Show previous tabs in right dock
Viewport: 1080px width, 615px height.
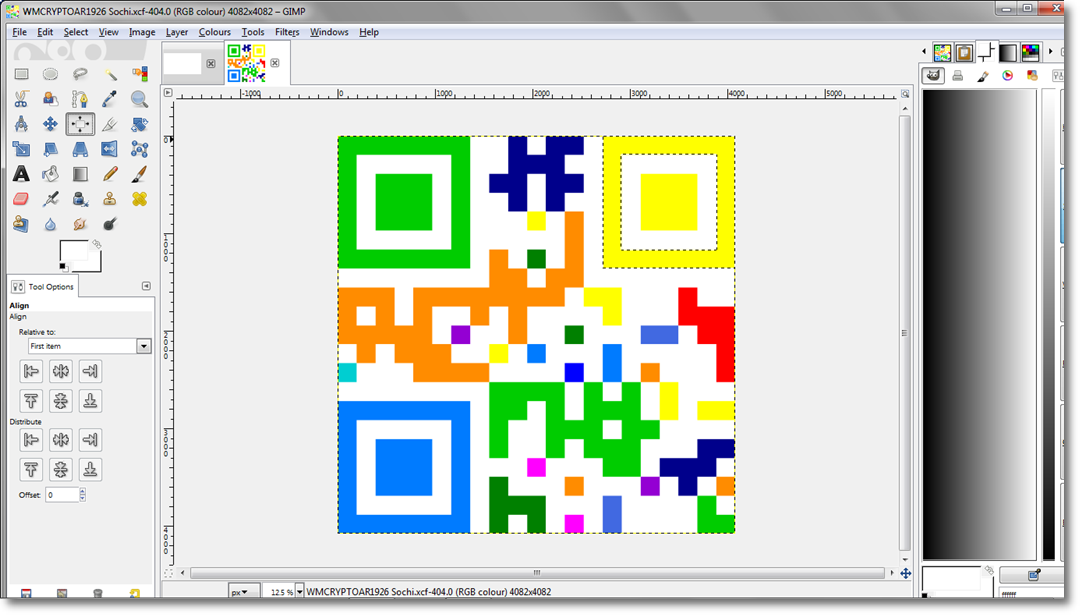pos(924,52)
